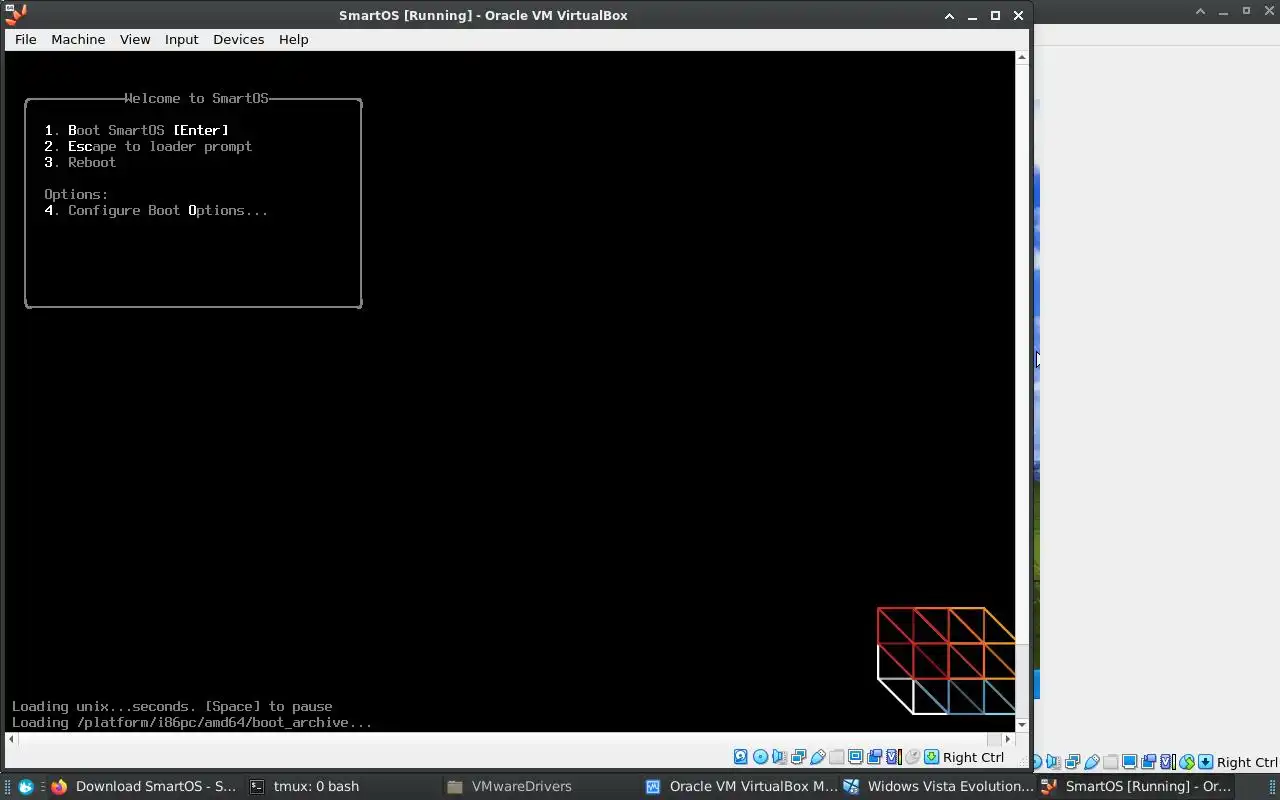Click the USB icon in the background VM window status bar
This screenshot has height=800, width=1280.
tap(1092, 762)
